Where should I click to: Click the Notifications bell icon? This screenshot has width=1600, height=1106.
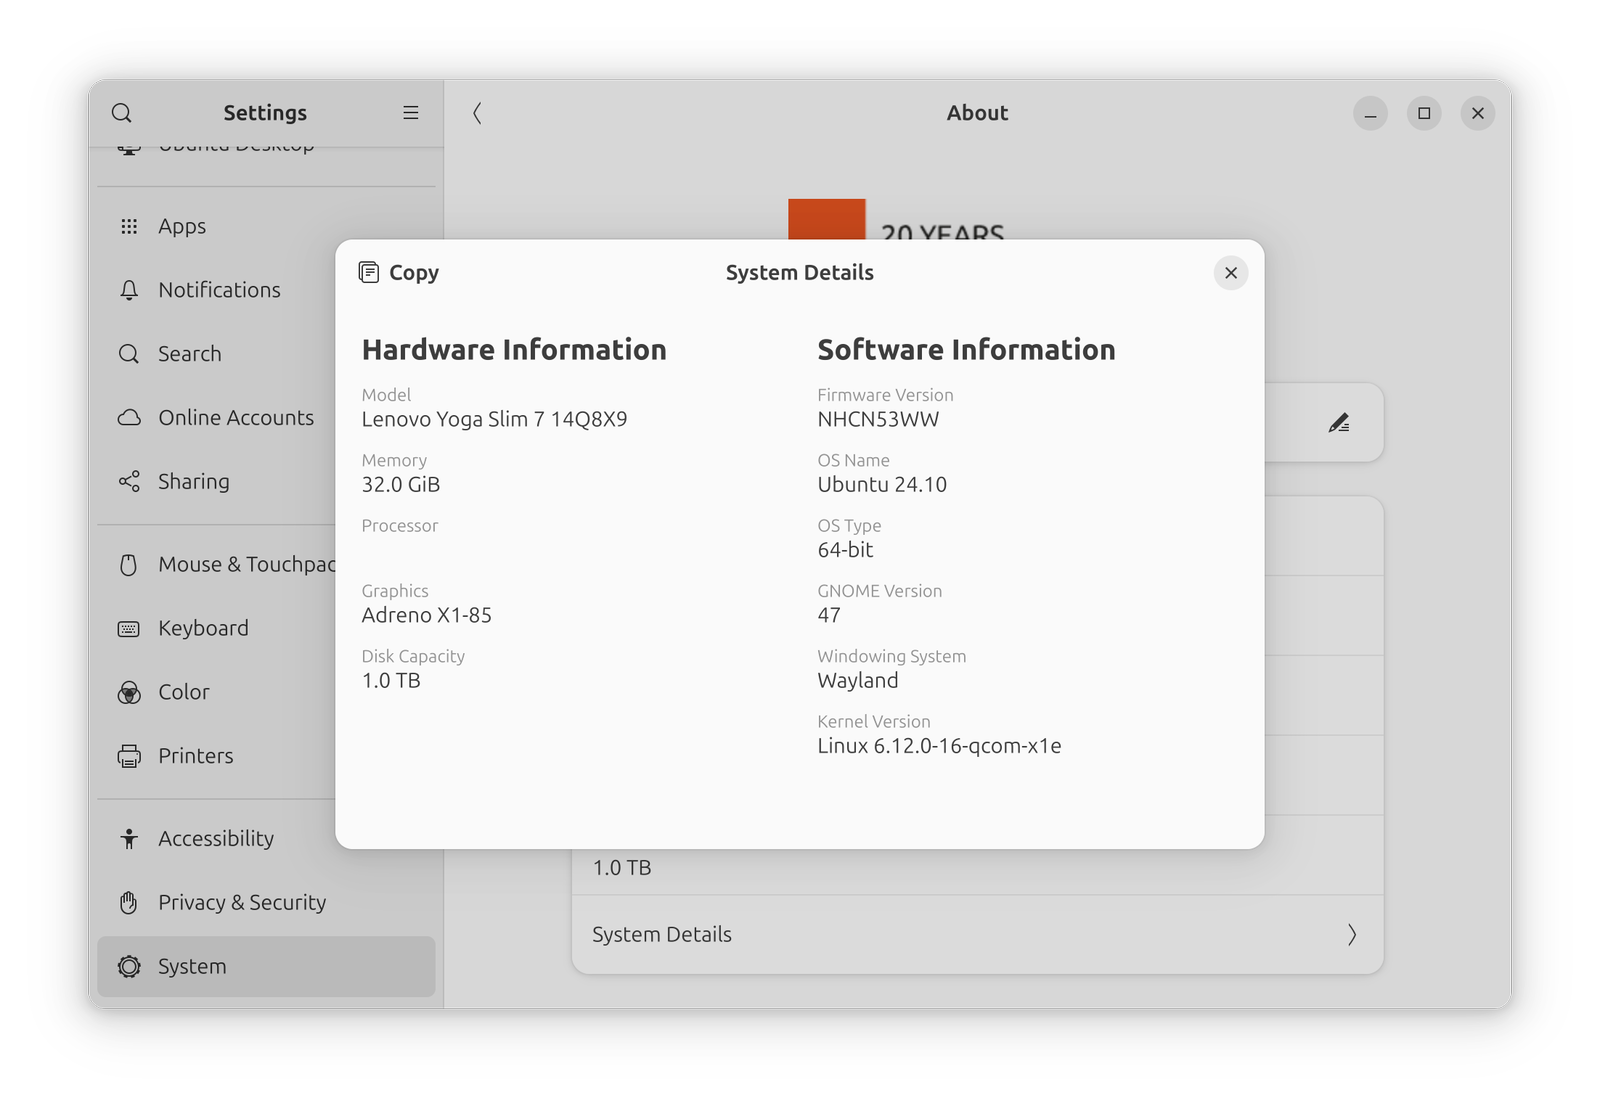[129, 290]
